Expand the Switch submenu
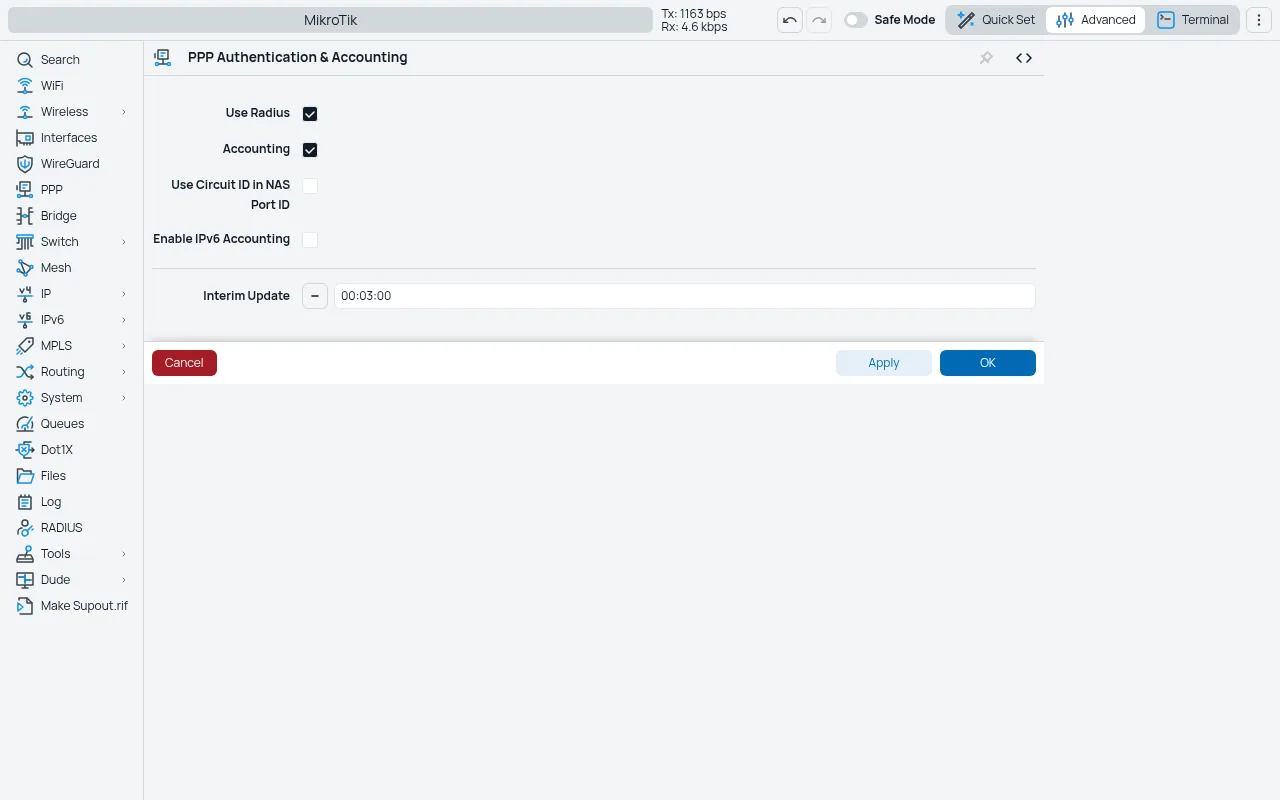The width and height of the screenshot is (1280, 800). 124,242
